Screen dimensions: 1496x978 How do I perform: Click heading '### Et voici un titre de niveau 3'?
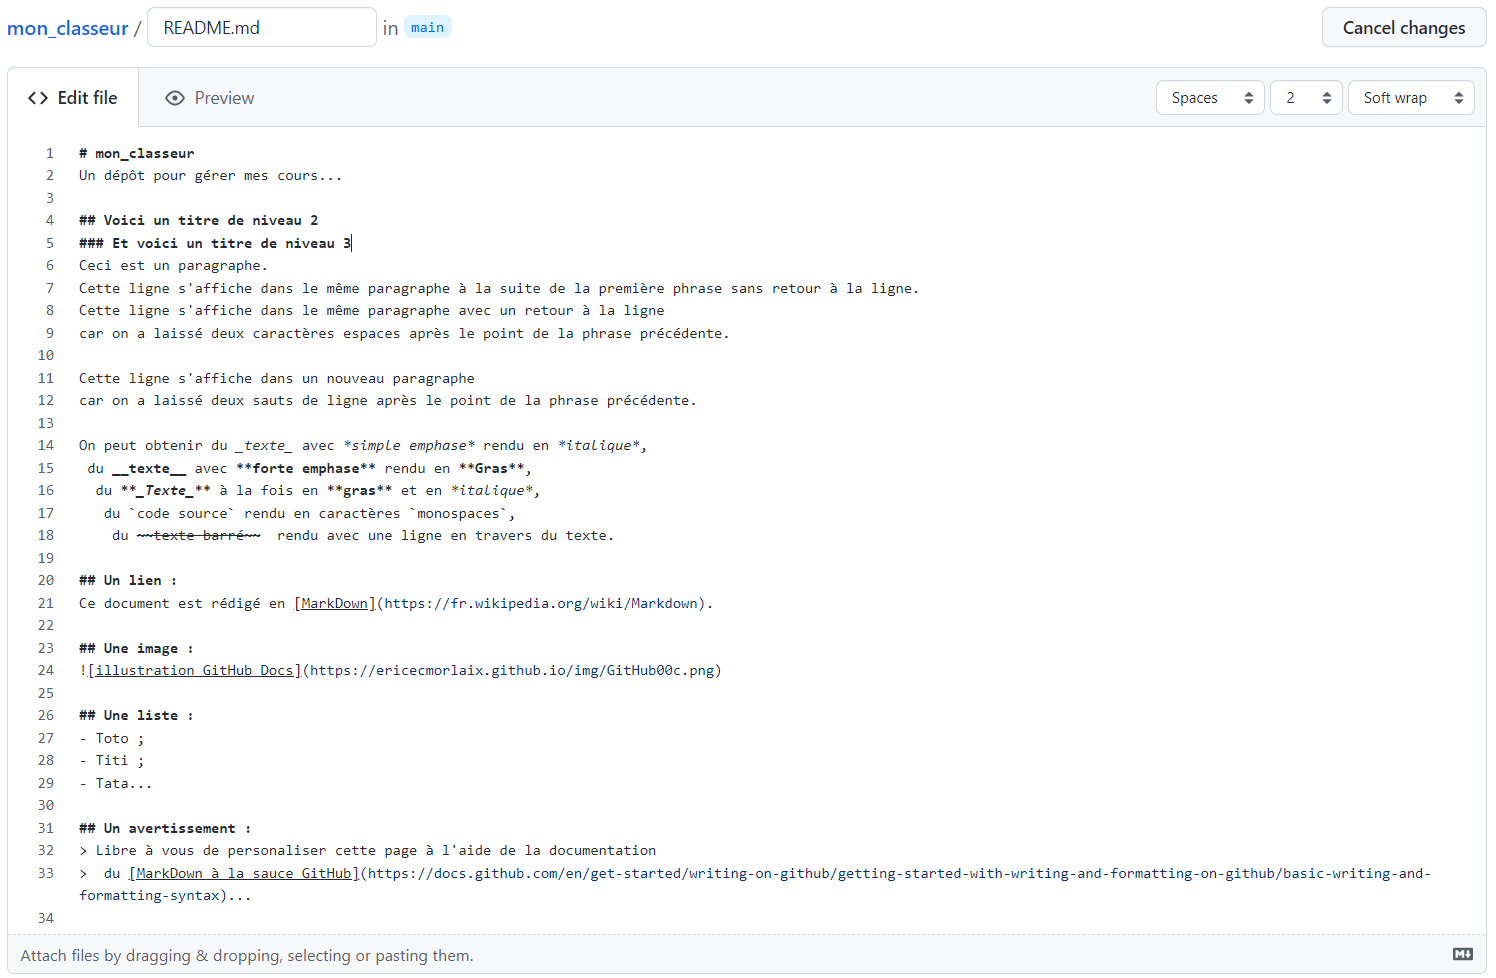(x=215, y=243)
